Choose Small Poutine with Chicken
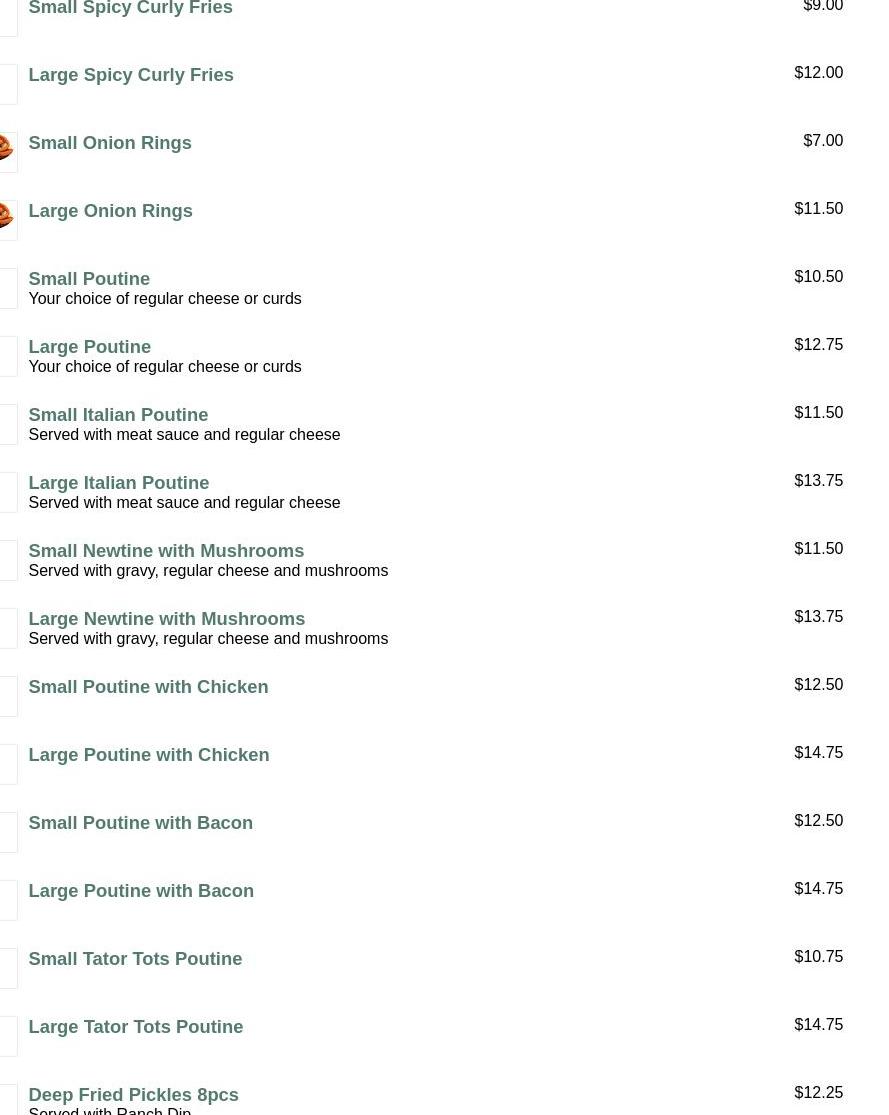Screen dimensions: 889x1115 148,687
